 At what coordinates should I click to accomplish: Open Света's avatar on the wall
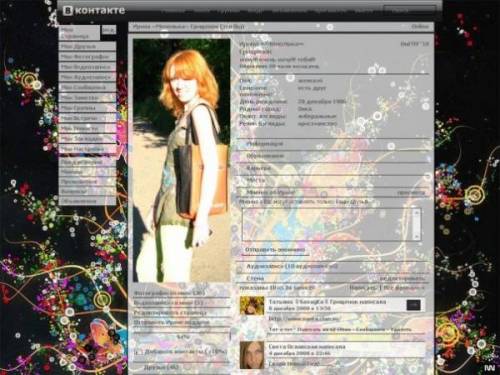252,355
